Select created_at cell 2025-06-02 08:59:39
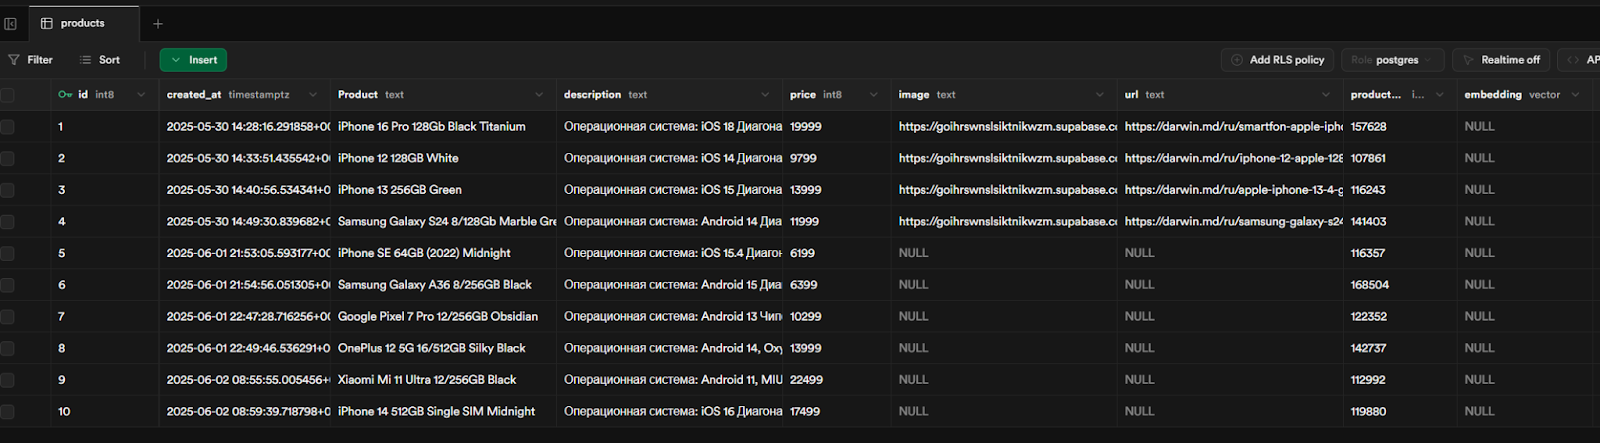The height and width of the screenshot is (443, 1600). (245, 412)
